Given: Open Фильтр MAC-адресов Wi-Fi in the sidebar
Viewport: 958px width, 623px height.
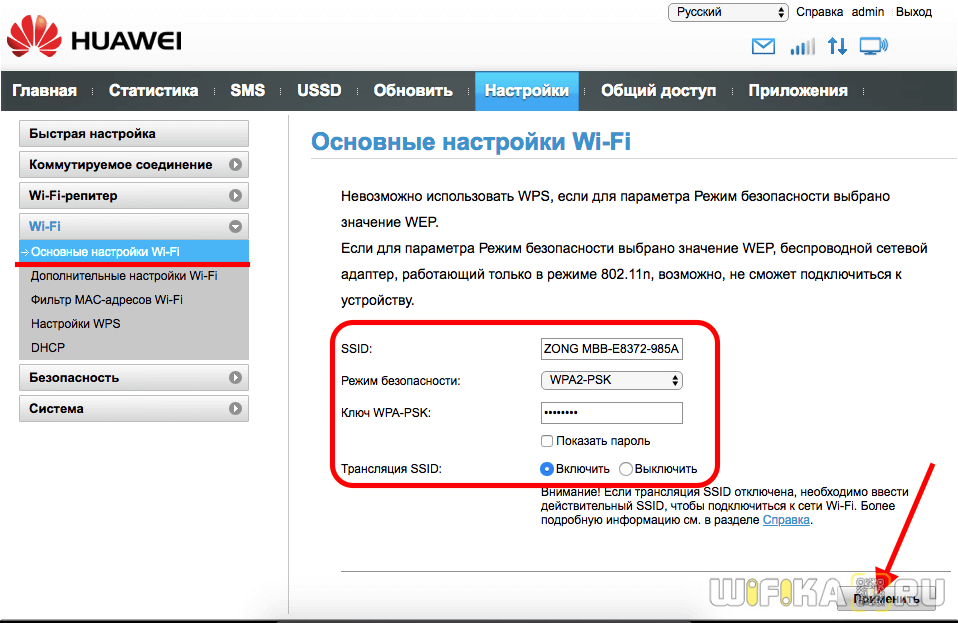Looking at the screenshot, I should point(107,299).
